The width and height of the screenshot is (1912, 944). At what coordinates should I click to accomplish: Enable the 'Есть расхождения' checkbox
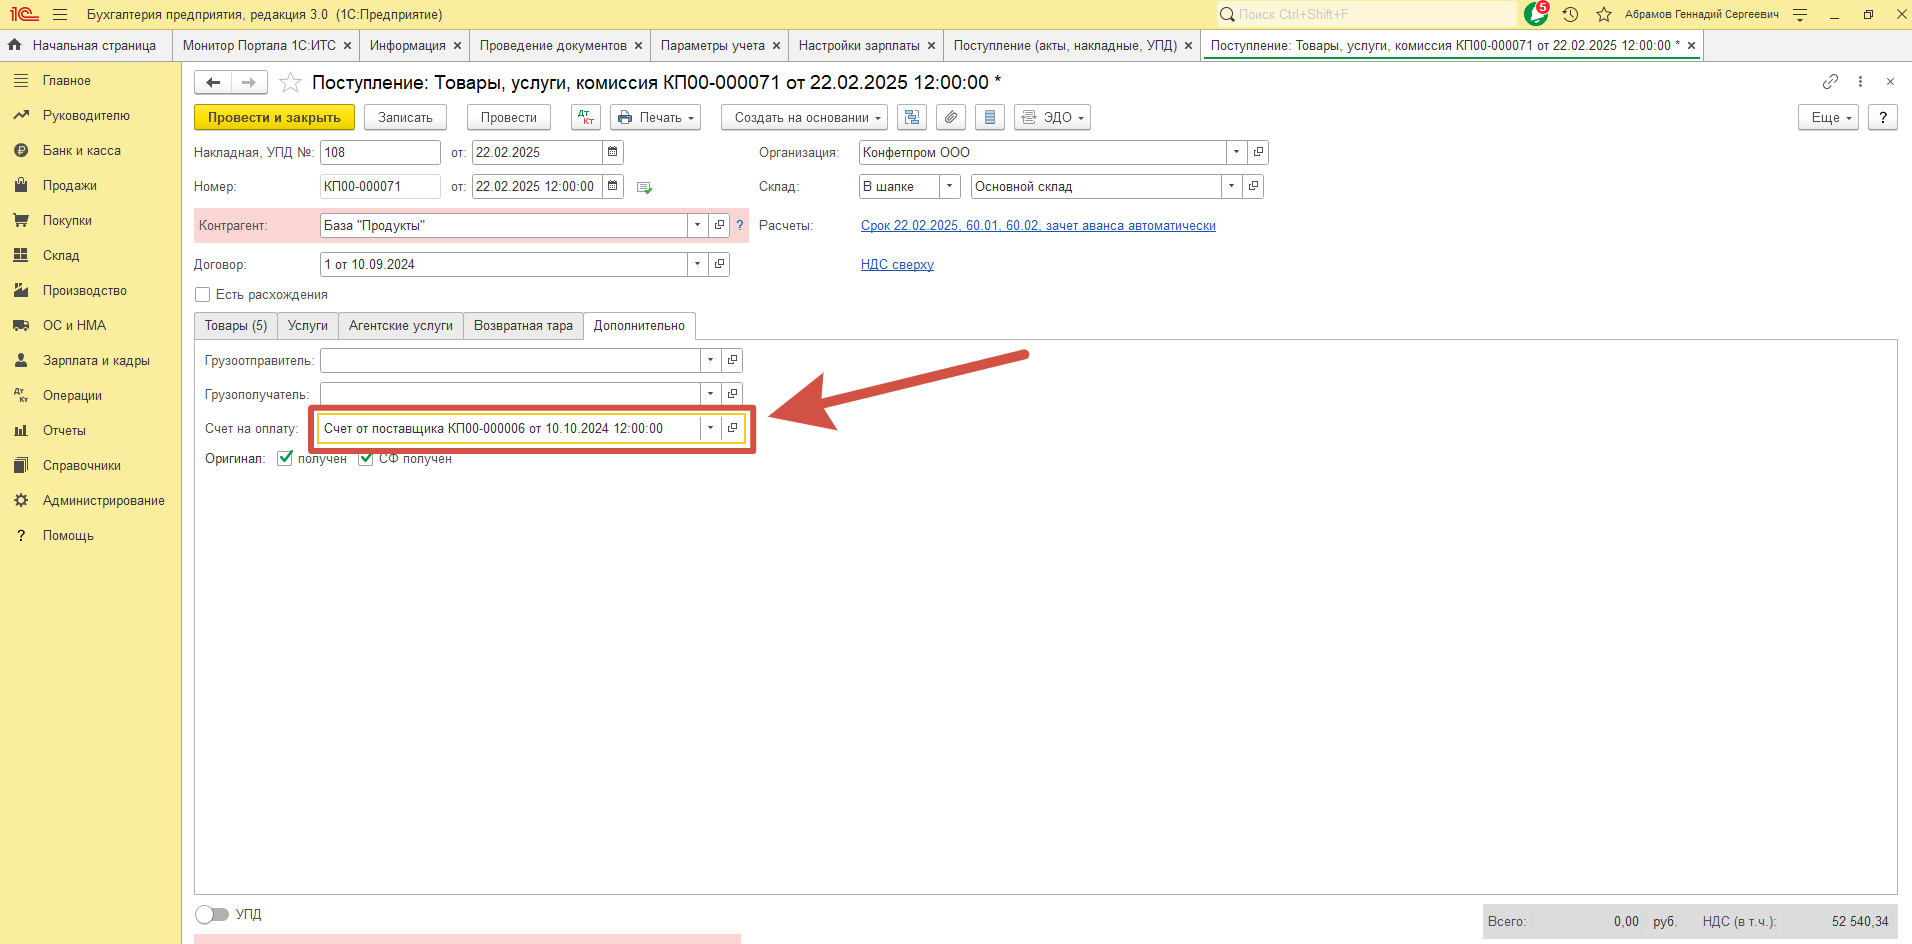coord(203,294)
